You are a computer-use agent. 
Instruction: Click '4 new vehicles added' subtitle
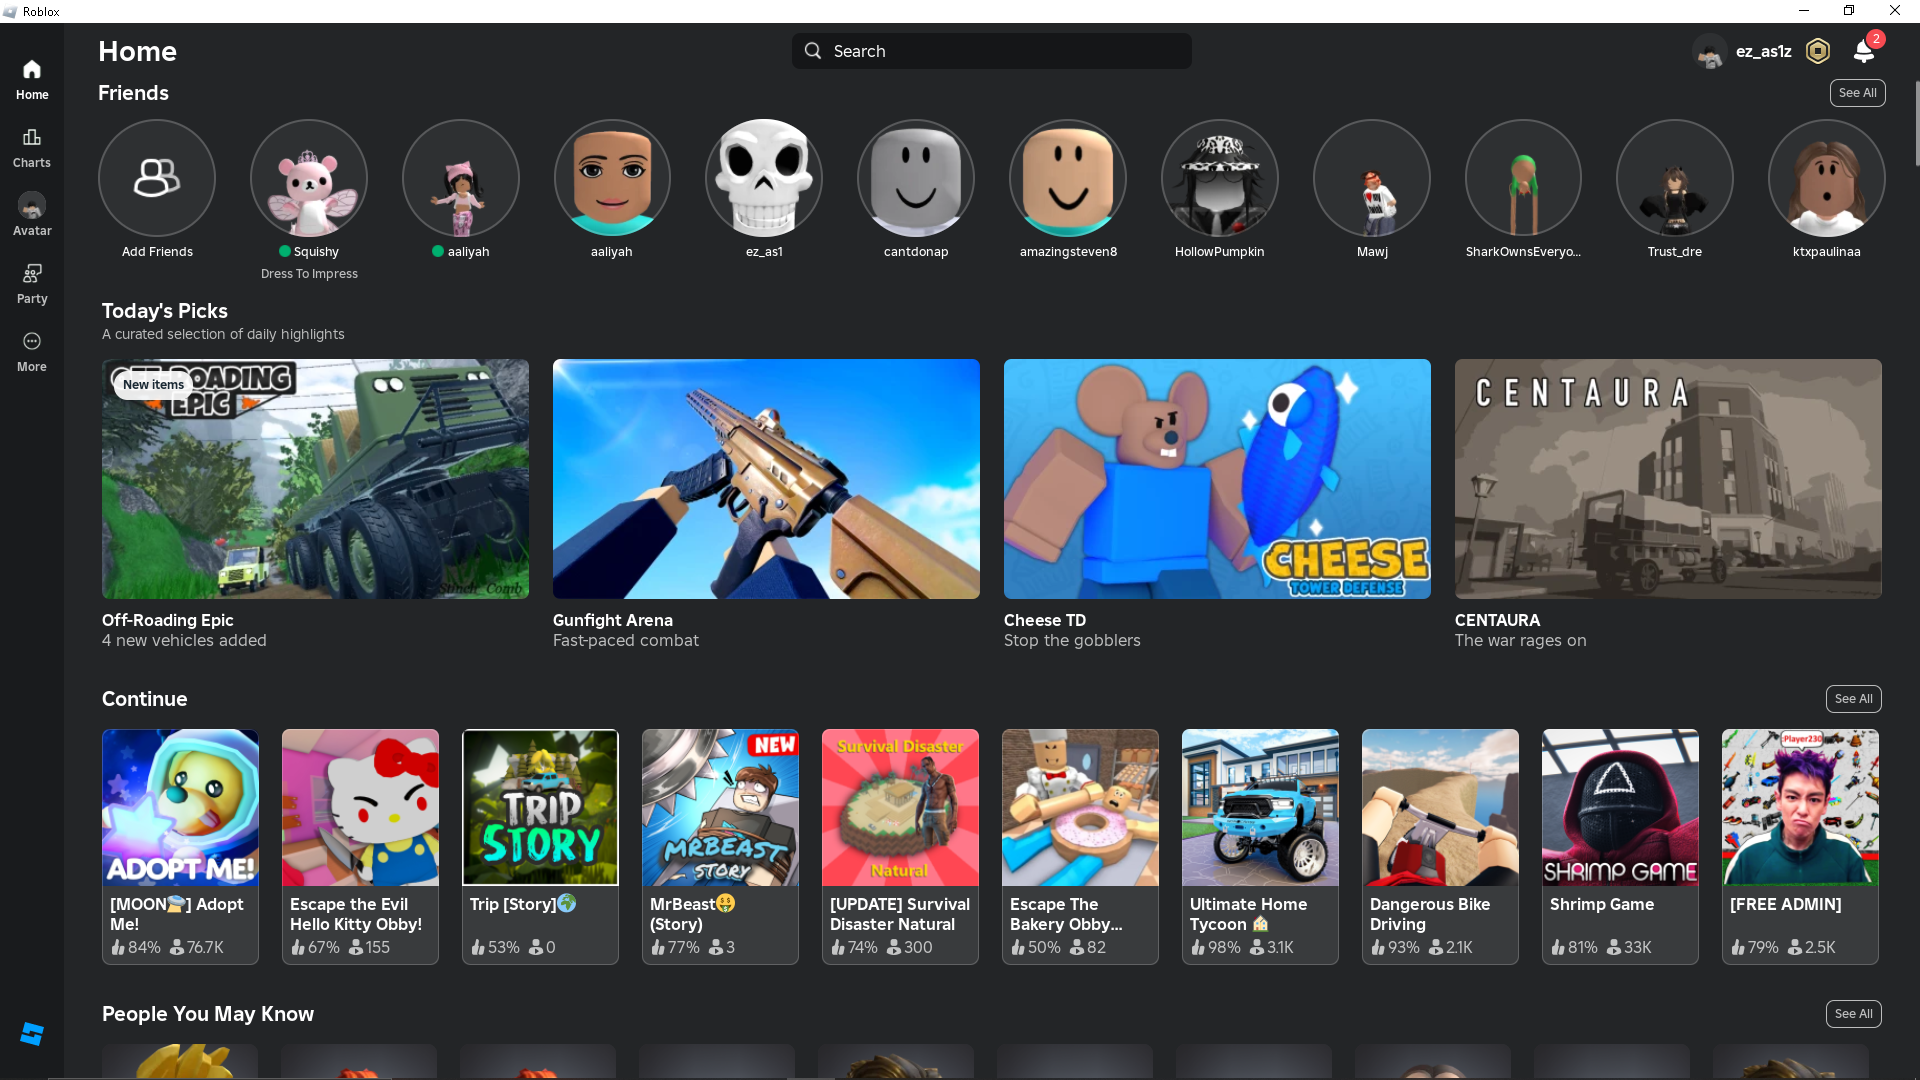184,641
